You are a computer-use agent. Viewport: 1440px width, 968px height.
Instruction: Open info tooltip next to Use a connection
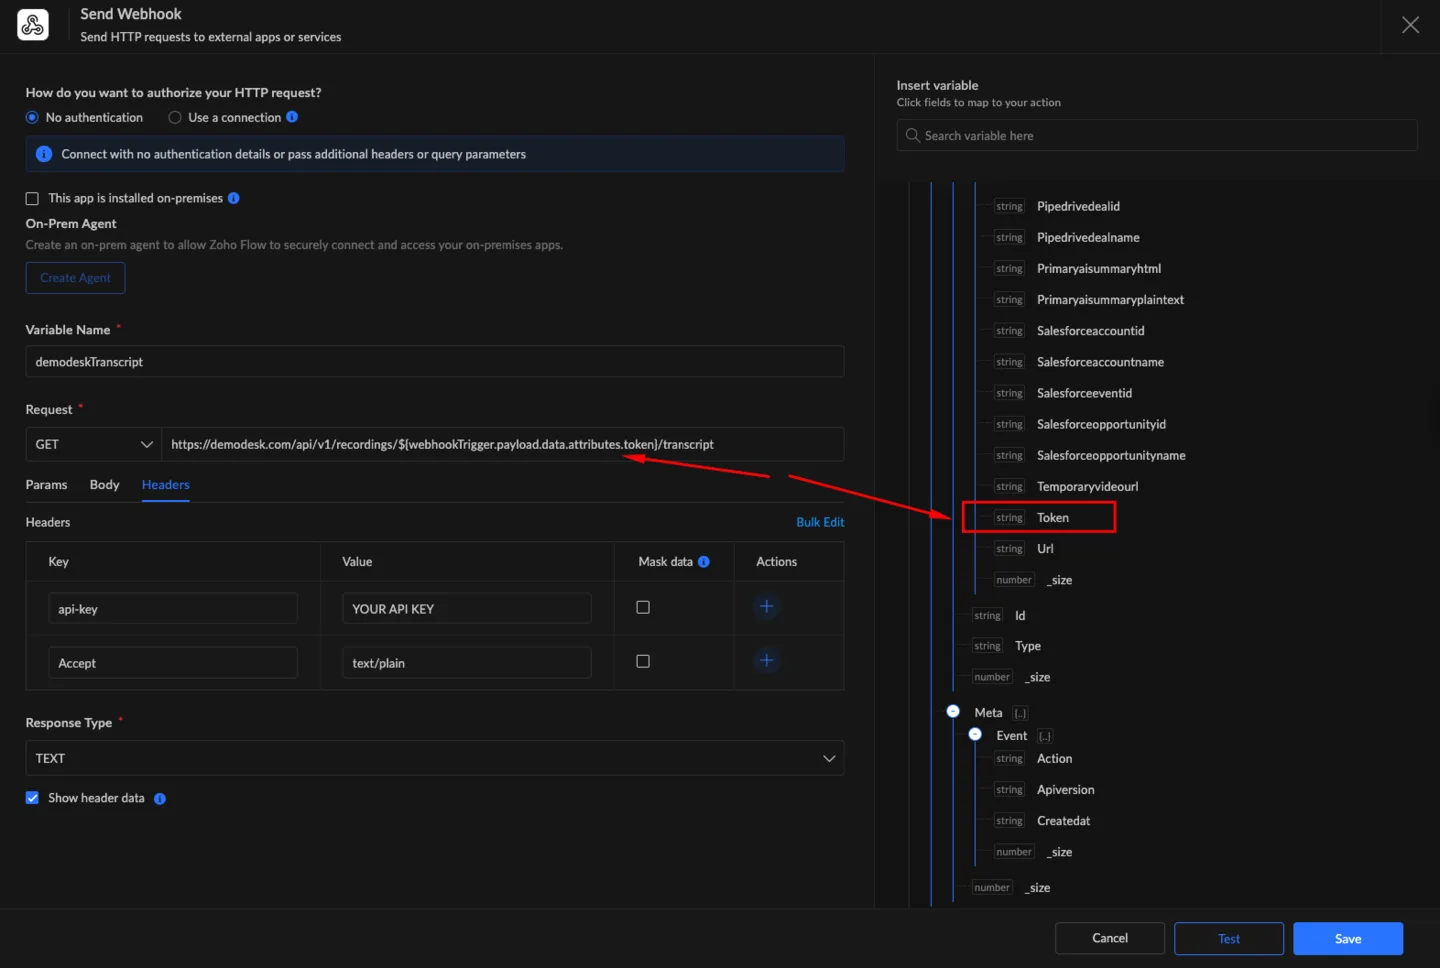[x=292, y=117]
